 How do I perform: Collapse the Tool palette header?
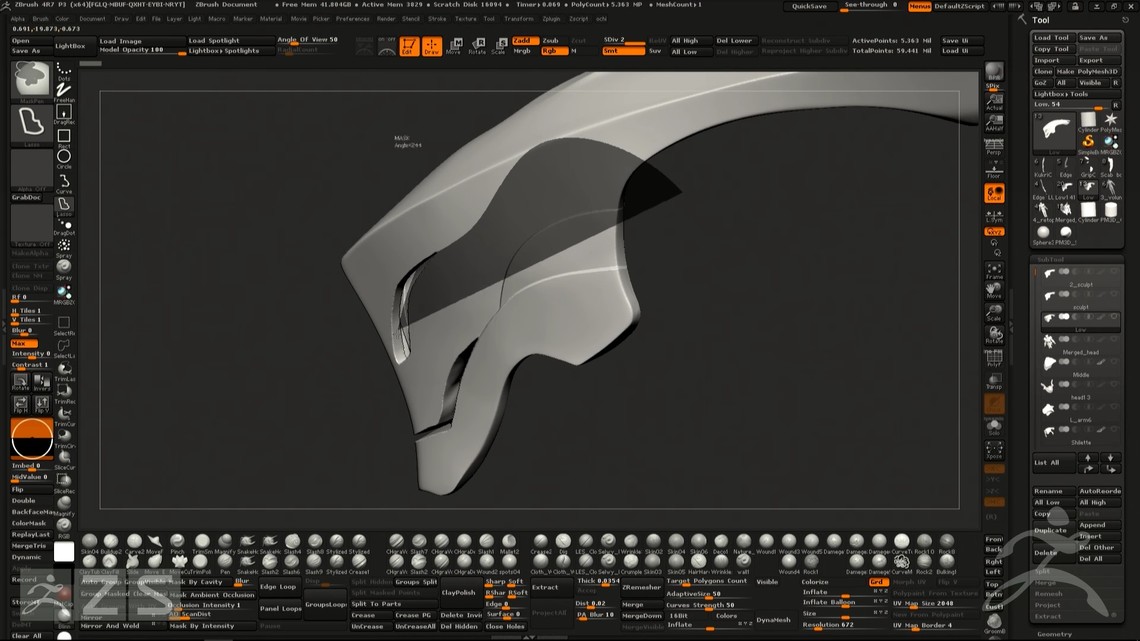tap(1041, 20)
